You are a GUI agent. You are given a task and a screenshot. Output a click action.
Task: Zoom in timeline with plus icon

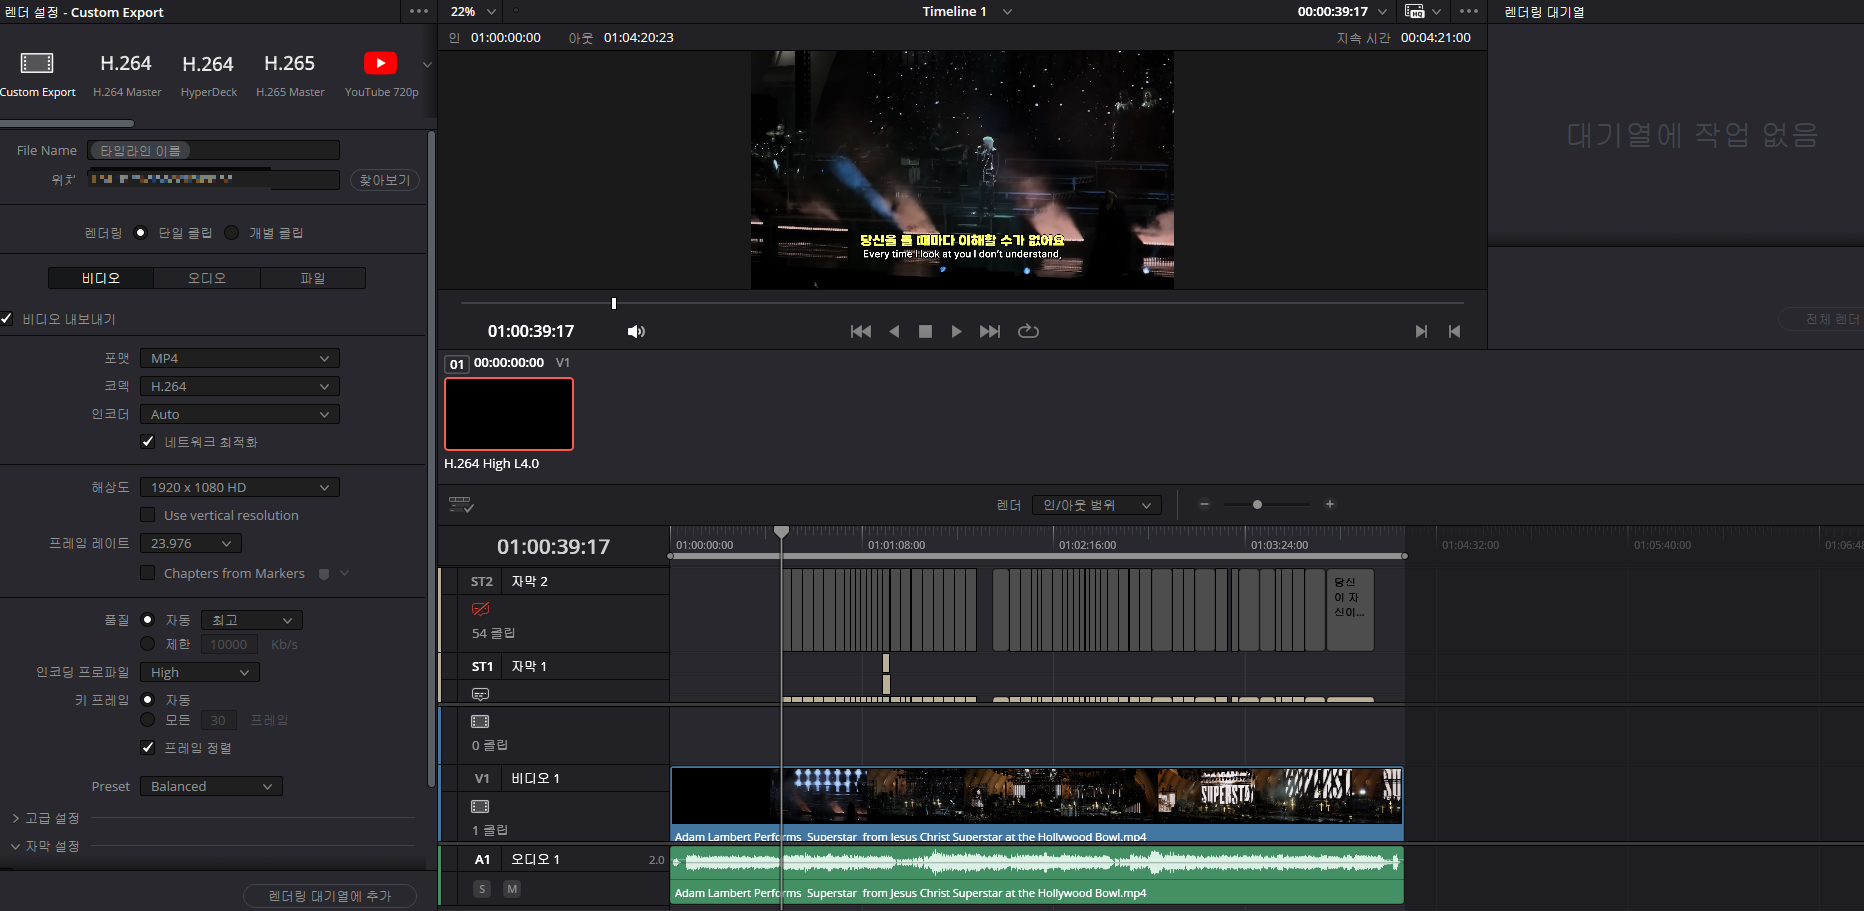(1330, 505)
